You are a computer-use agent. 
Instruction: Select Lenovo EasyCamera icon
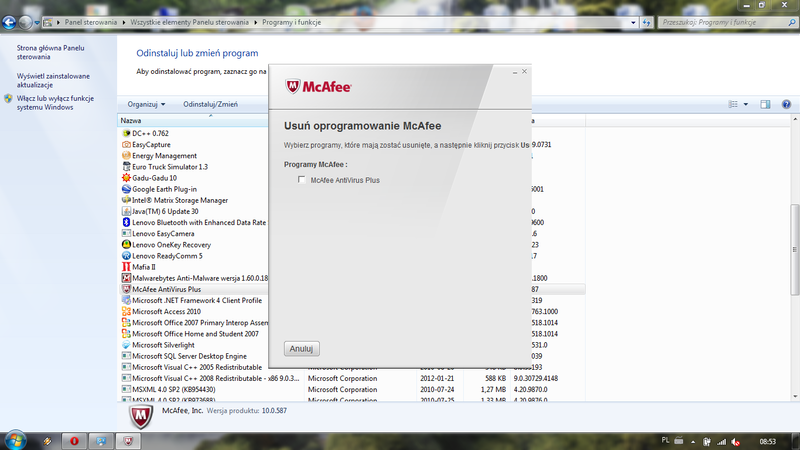click(x=126, y=233)
